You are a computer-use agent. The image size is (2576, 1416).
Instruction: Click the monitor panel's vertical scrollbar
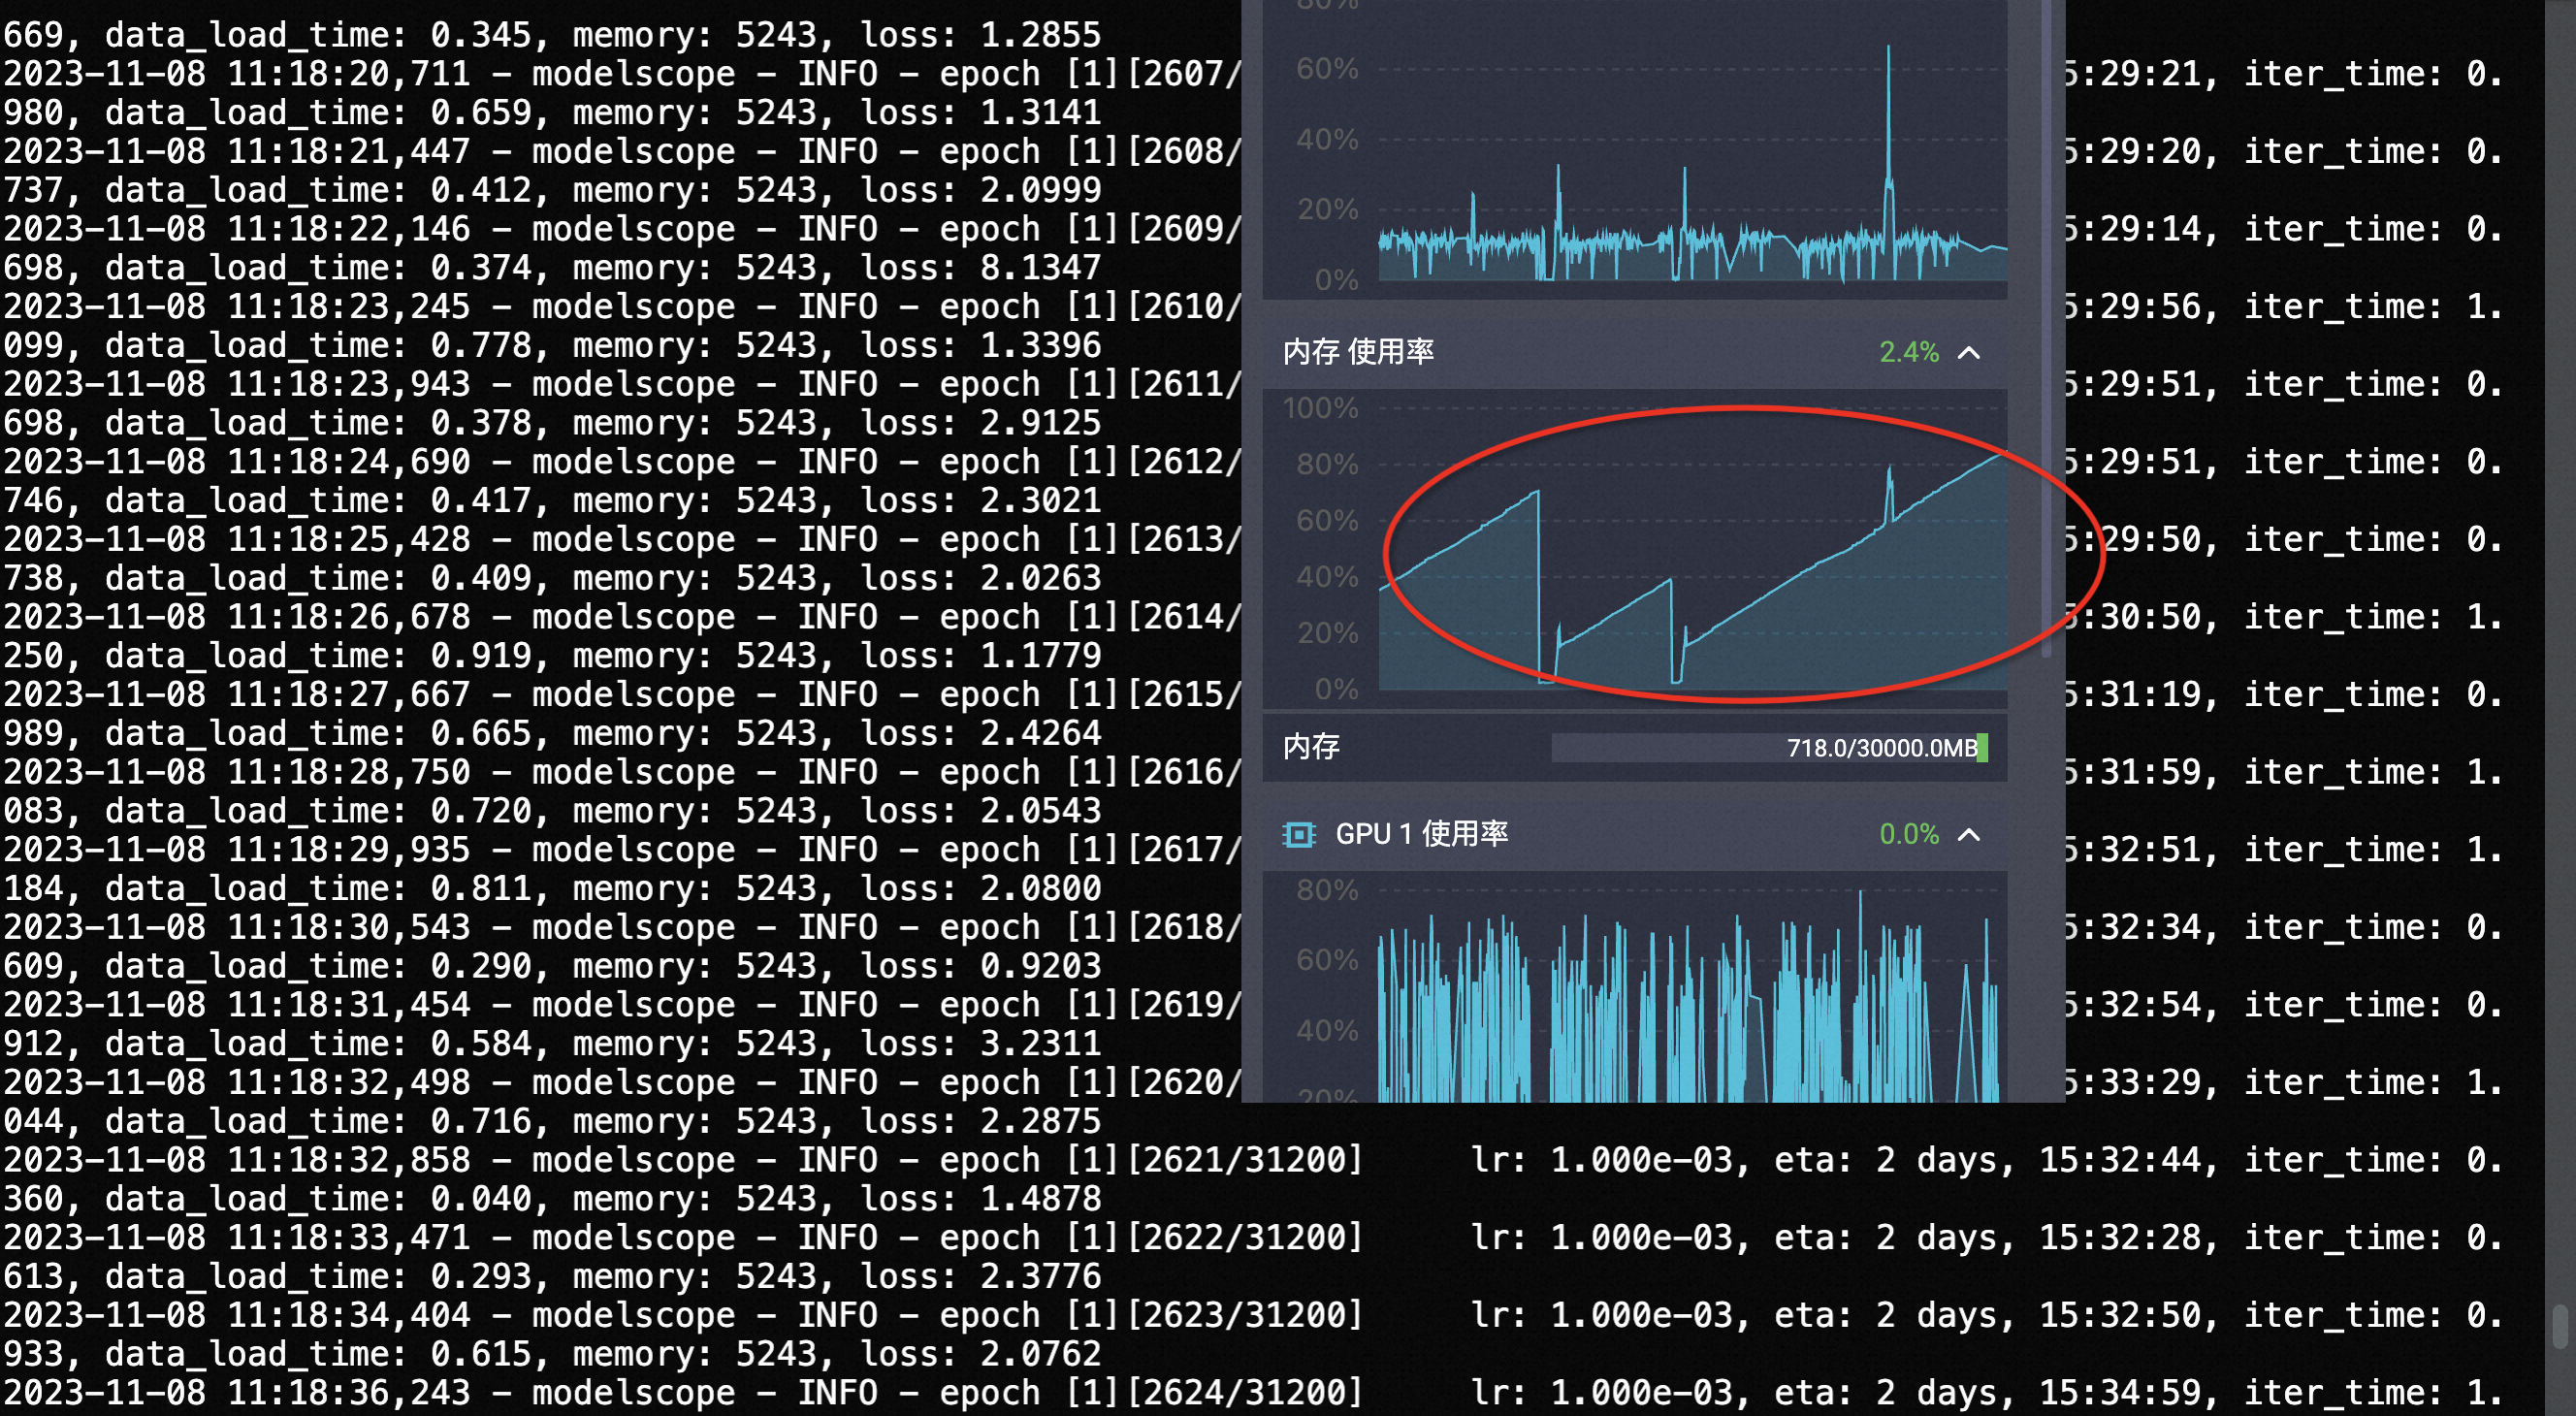click(x=2046, y=330)
